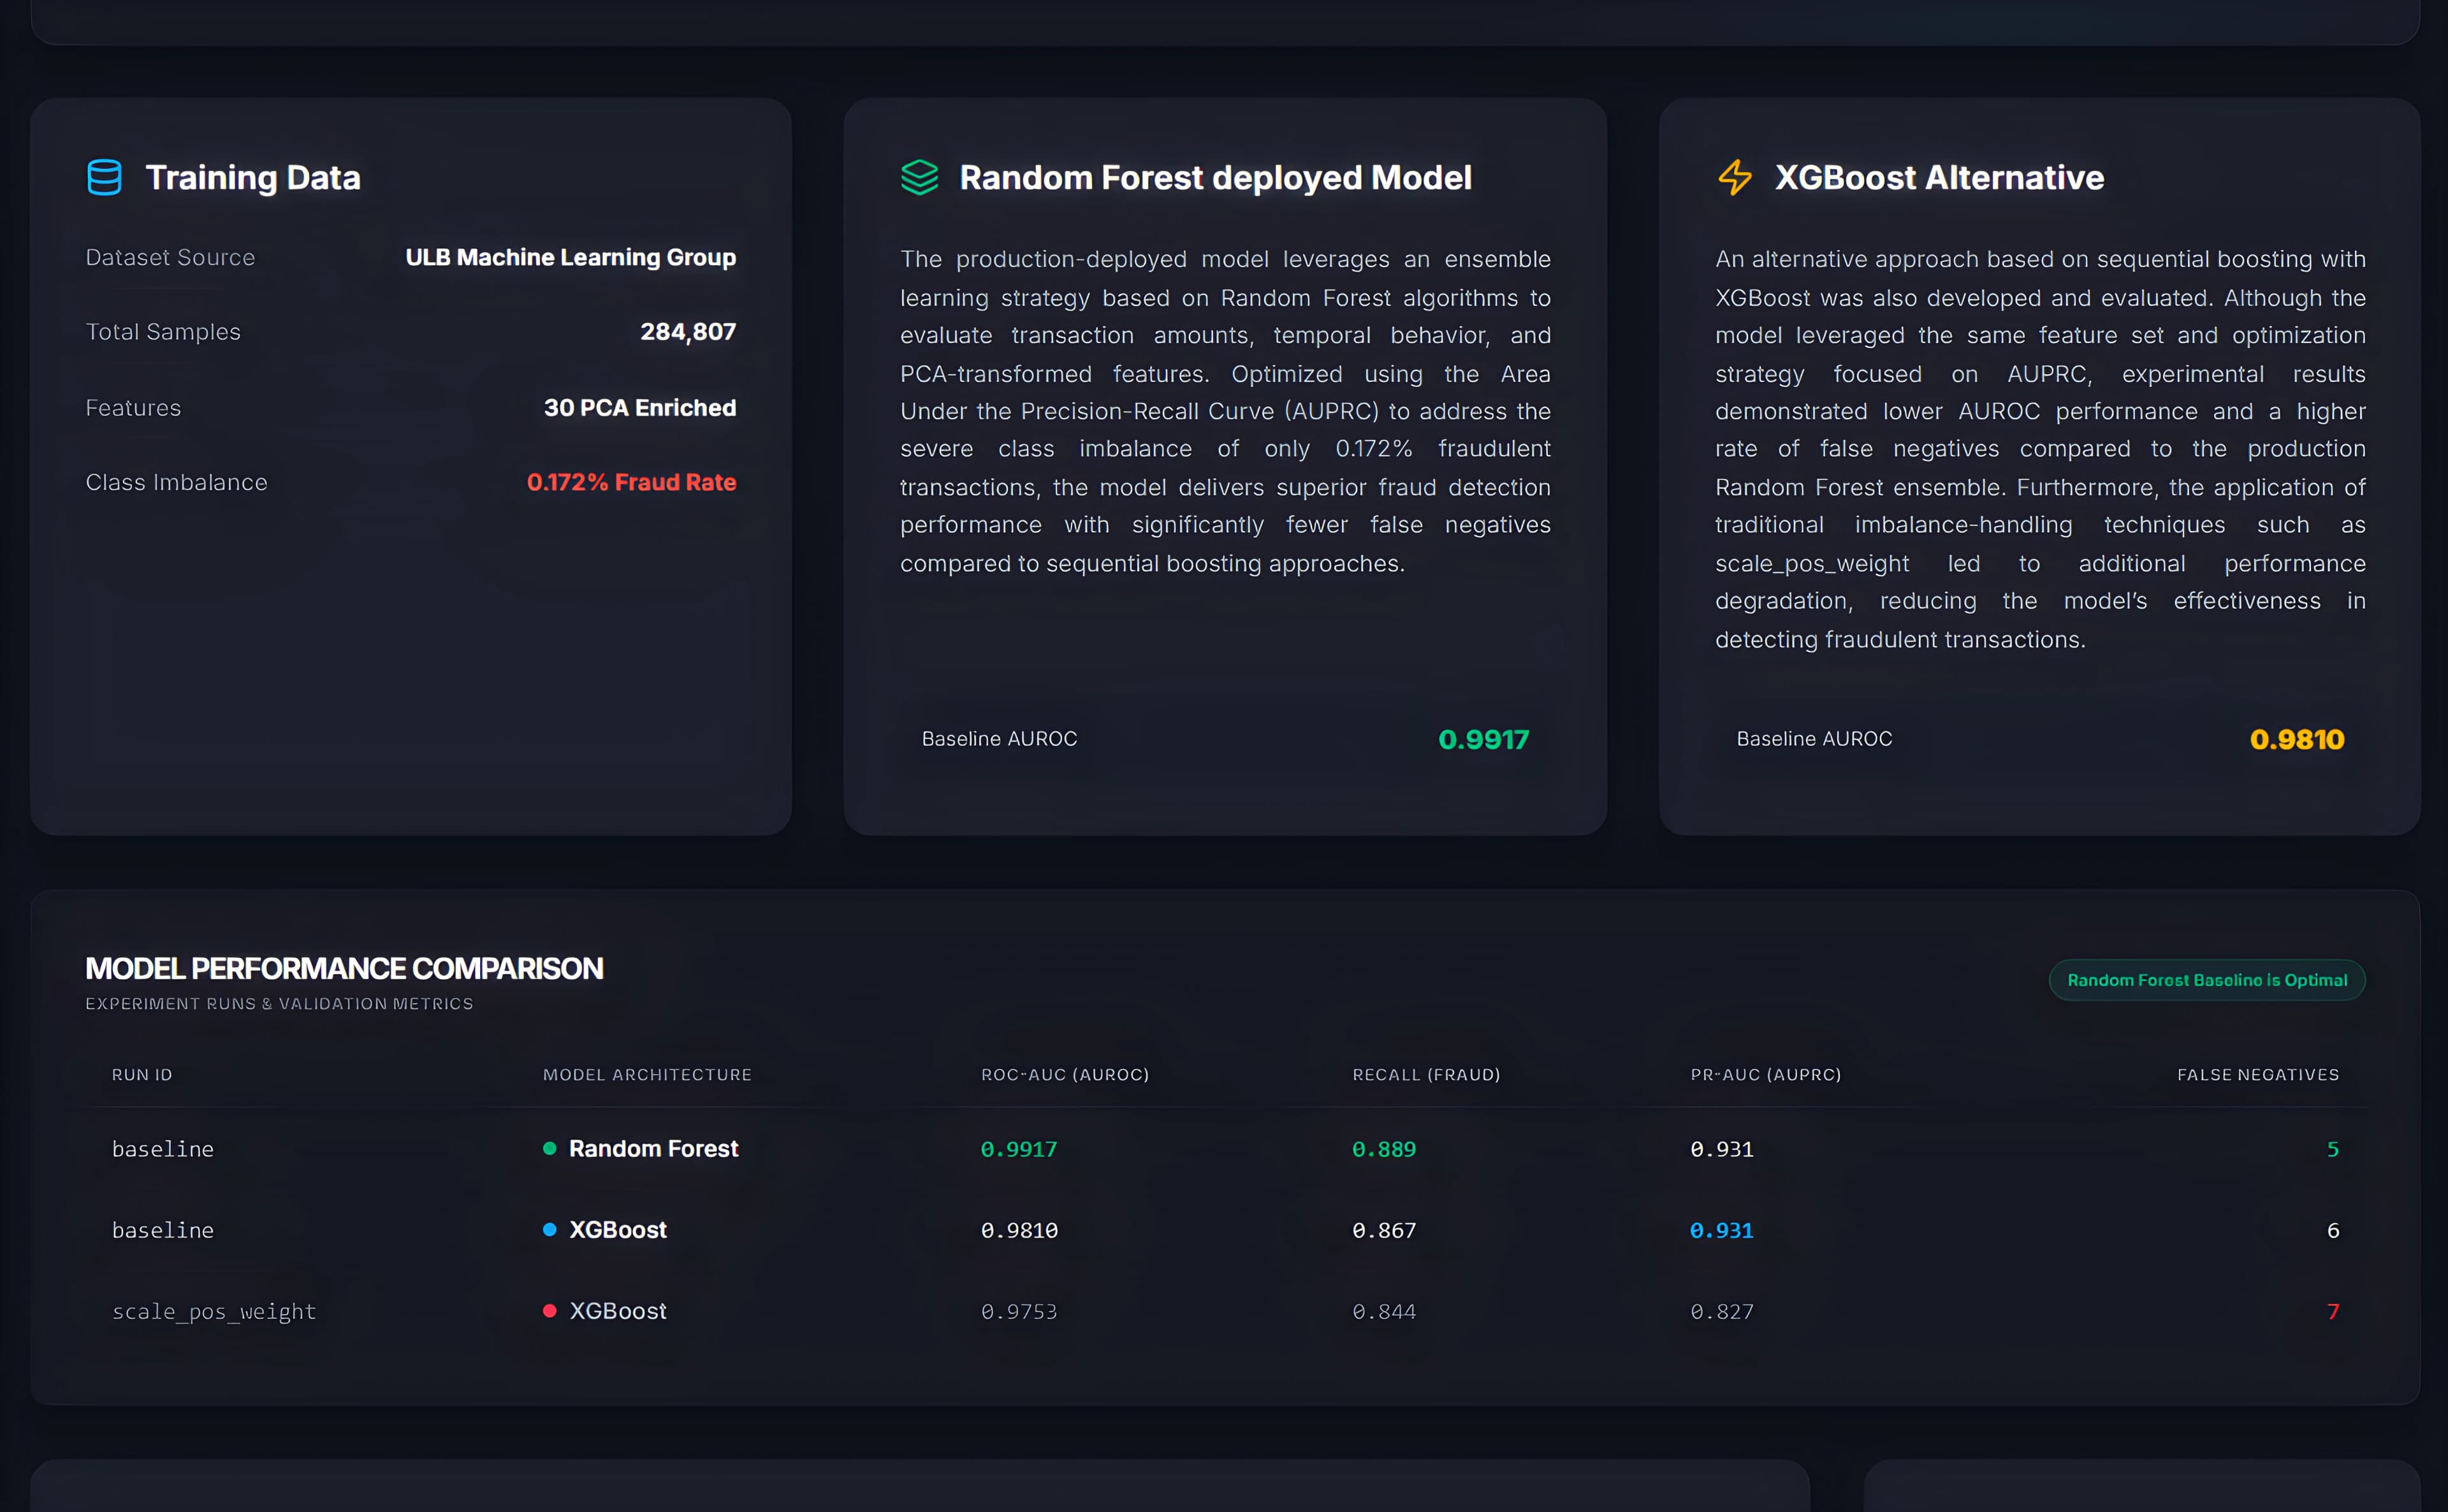
Task: Click the 'XGBoost Alternative' heading
Action: [x=1939, y=177]
